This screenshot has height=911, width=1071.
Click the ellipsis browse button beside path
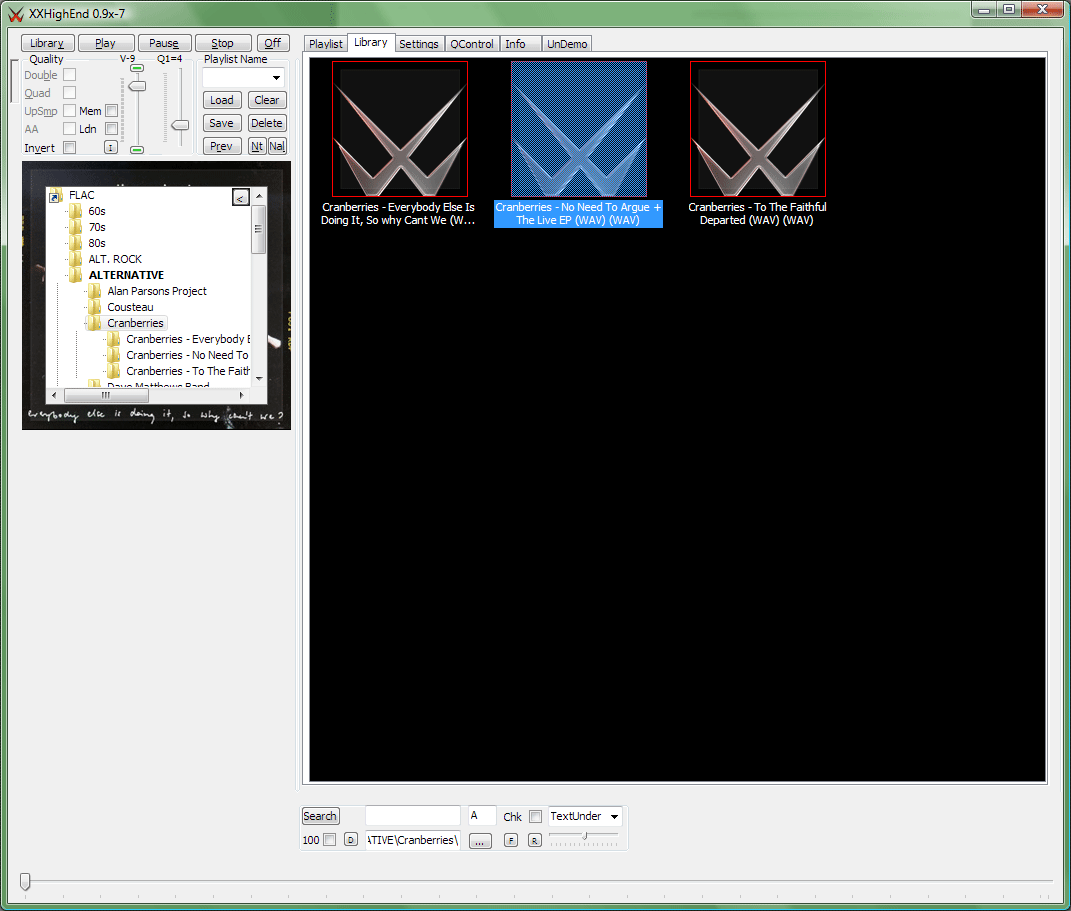coord(480,841)
